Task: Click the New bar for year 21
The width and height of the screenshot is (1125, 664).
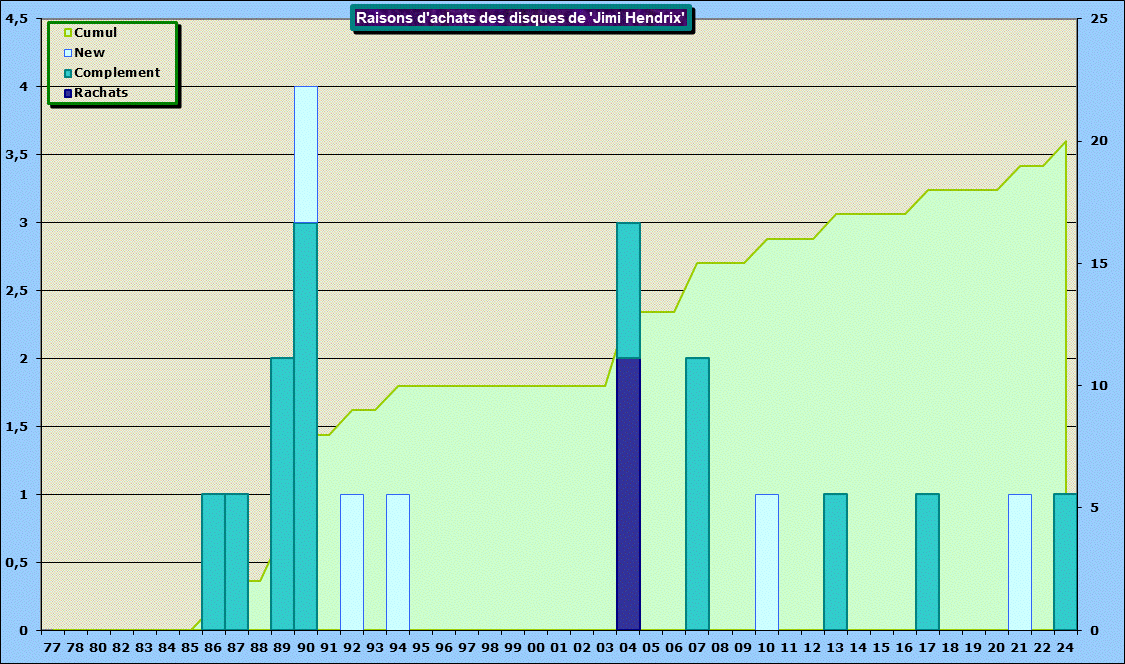Action: tap(1019, 562)
